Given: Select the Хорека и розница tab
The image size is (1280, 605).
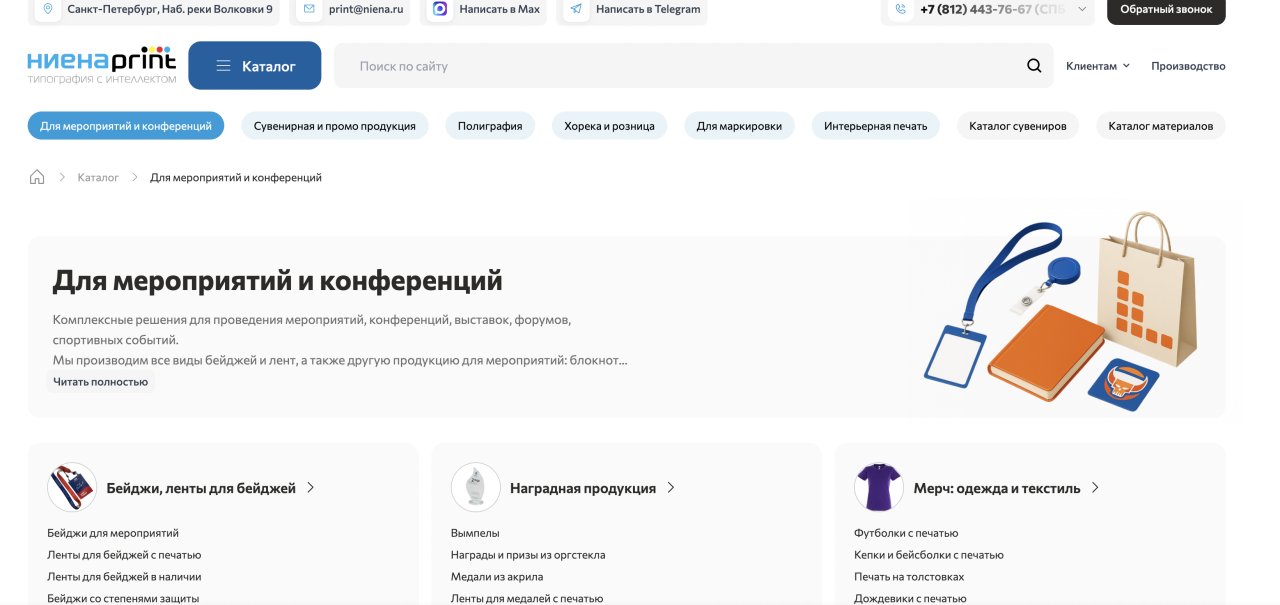Looking at the screenshot, I should click(x=609, y=126).
